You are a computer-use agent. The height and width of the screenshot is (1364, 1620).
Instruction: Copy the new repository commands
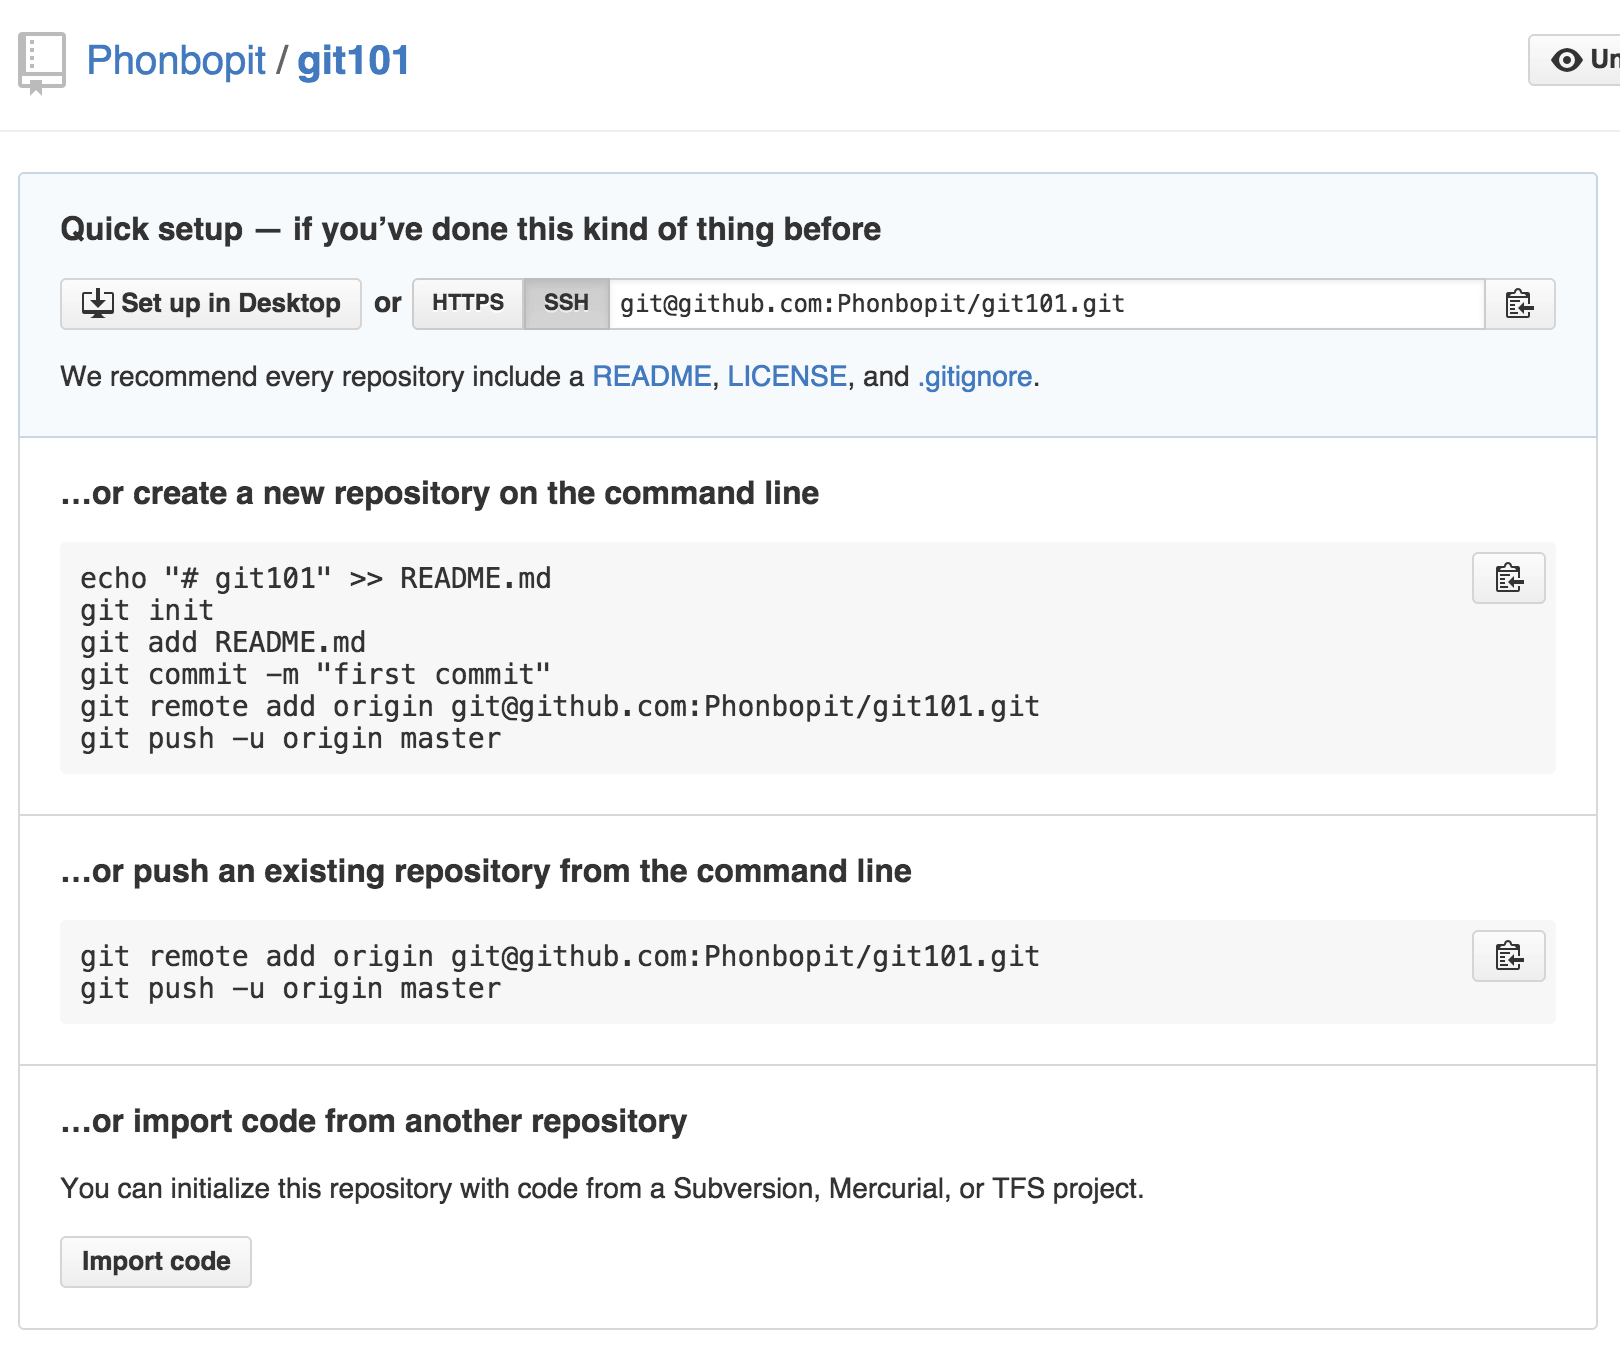[x=1509, y=578]
